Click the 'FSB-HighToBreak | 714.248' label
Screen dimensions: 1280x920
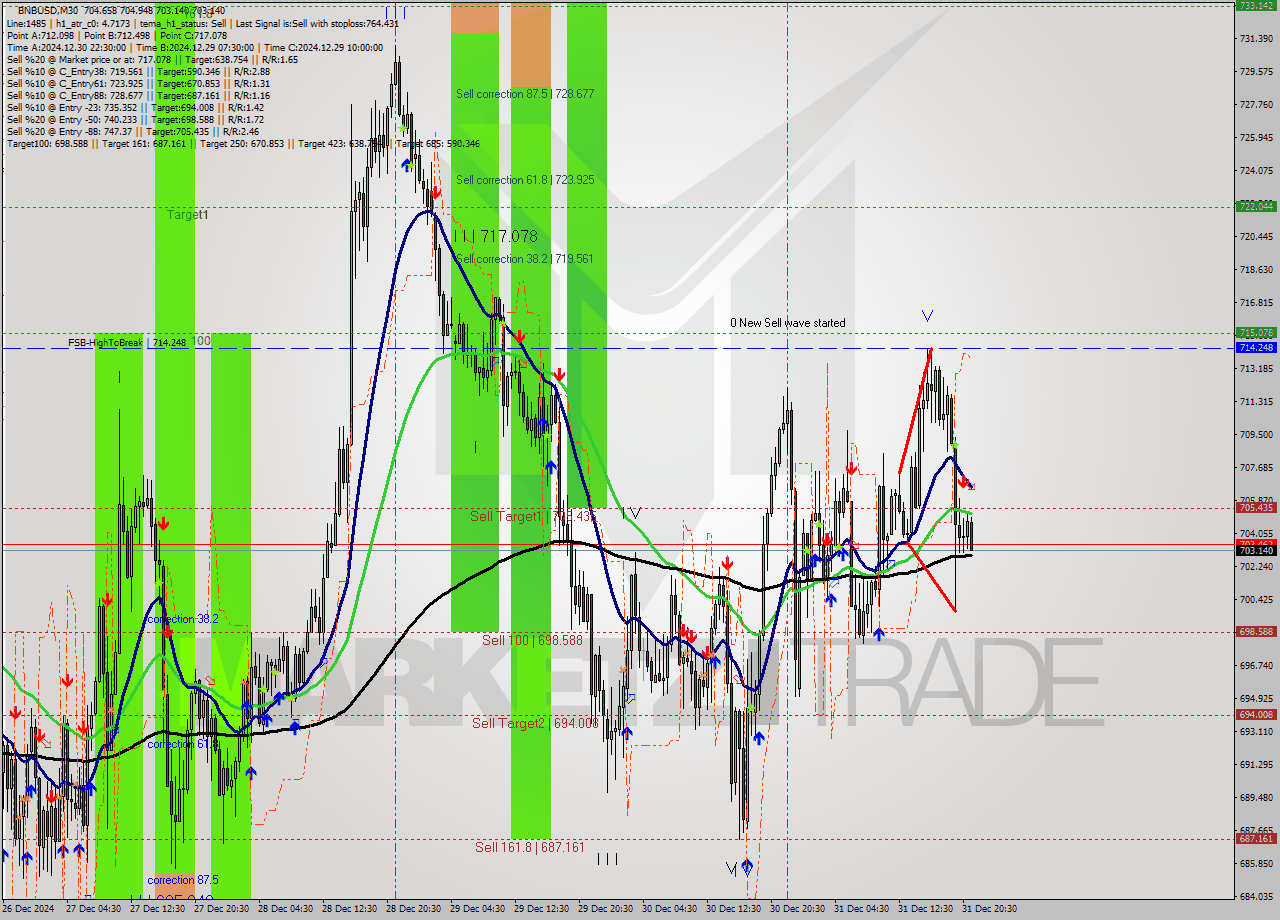(x=127, y=342)
